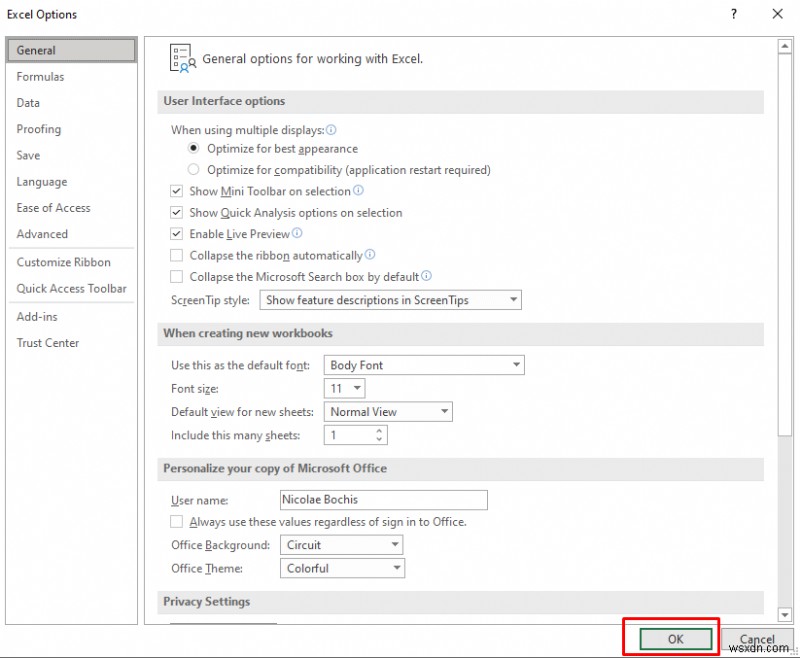Select Optimize for best appearance radio button

pyautogui.click(x=193, y=148)
